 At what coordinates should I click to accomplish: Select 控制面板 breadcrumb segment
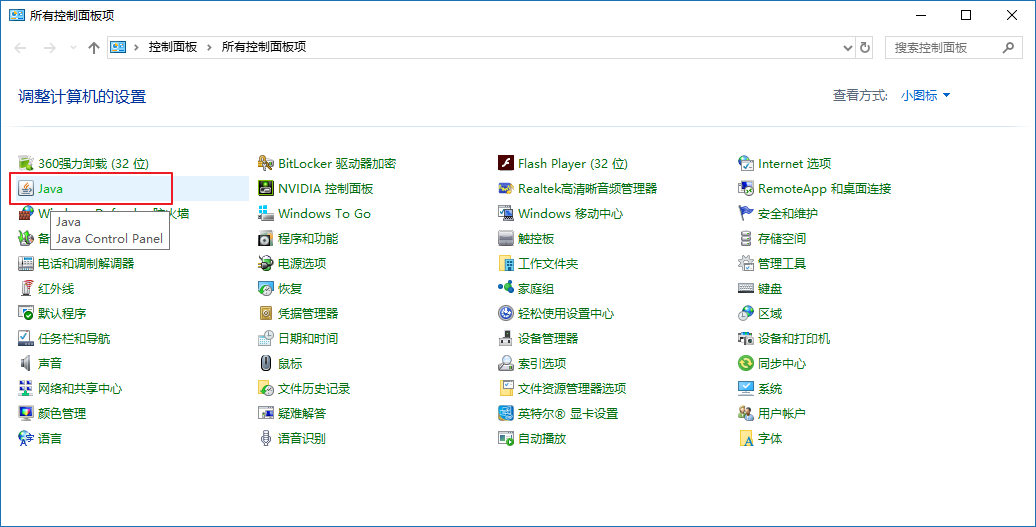(173, 47)
